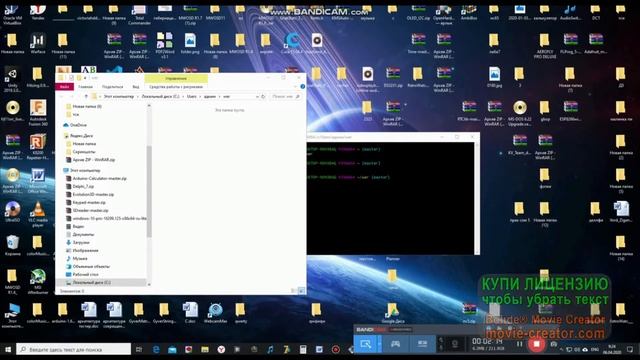Select Arduino-Calculator-master.zip in the tree
This screenshot has height=360, width=640.
(96, 178)
